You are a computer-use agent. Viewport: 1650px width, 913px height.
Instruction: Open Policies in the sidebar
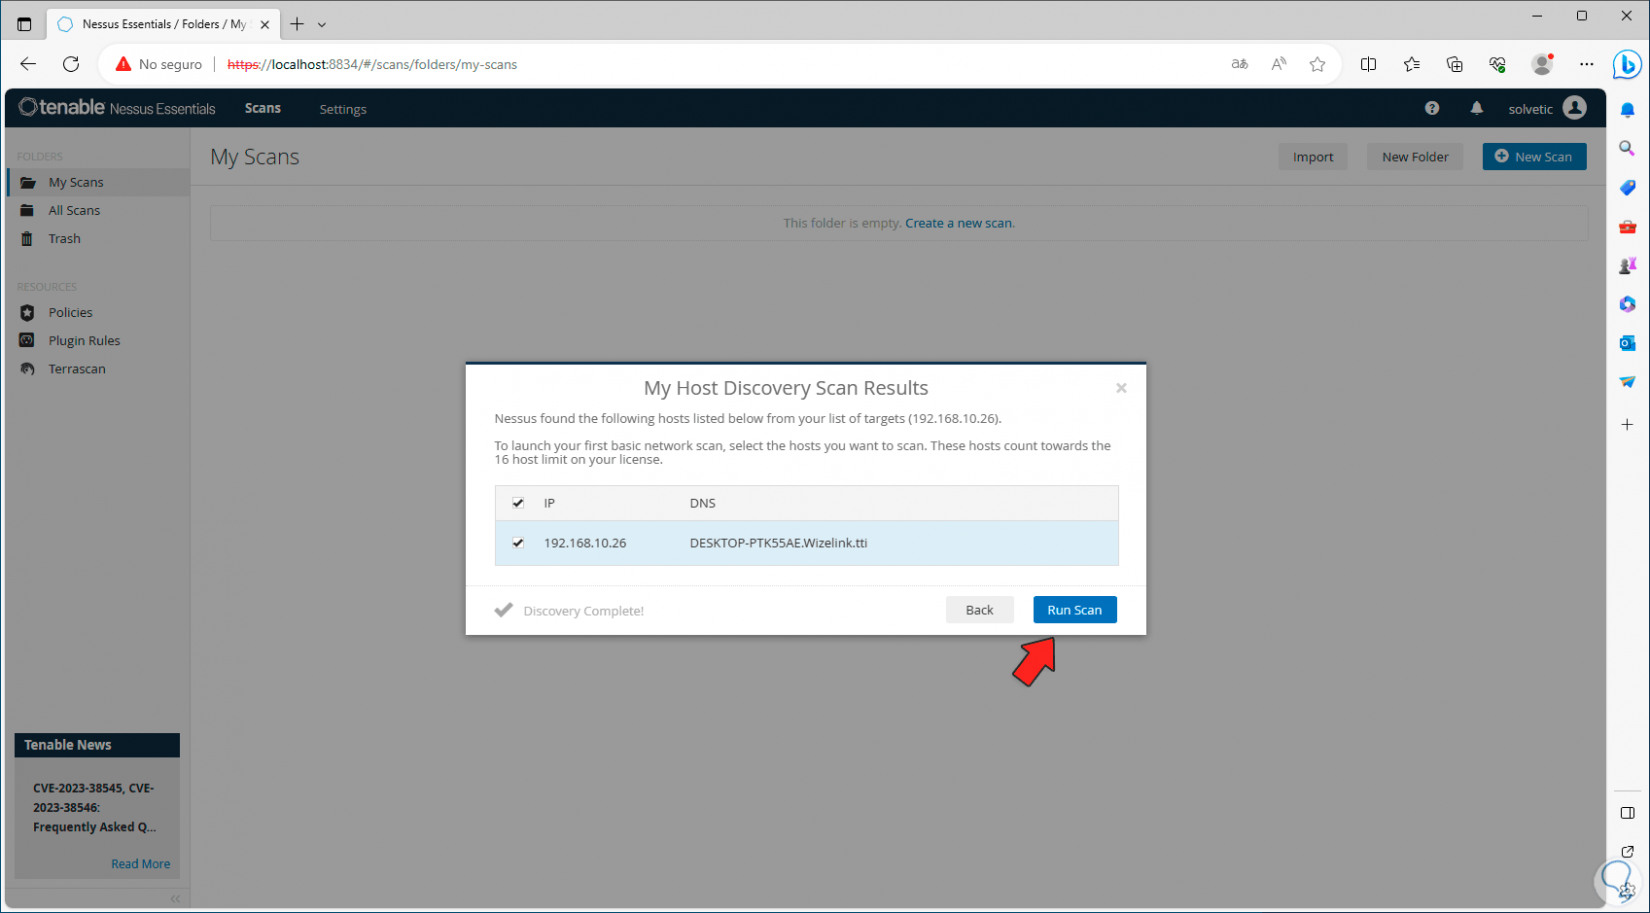coord(70,312)
